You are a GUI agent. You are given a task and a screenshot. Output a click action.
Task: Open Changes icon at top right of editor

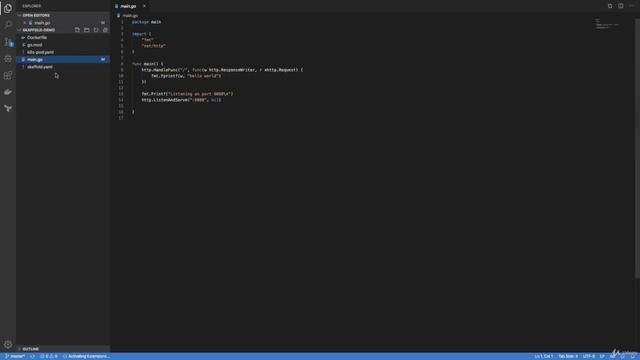610,6
